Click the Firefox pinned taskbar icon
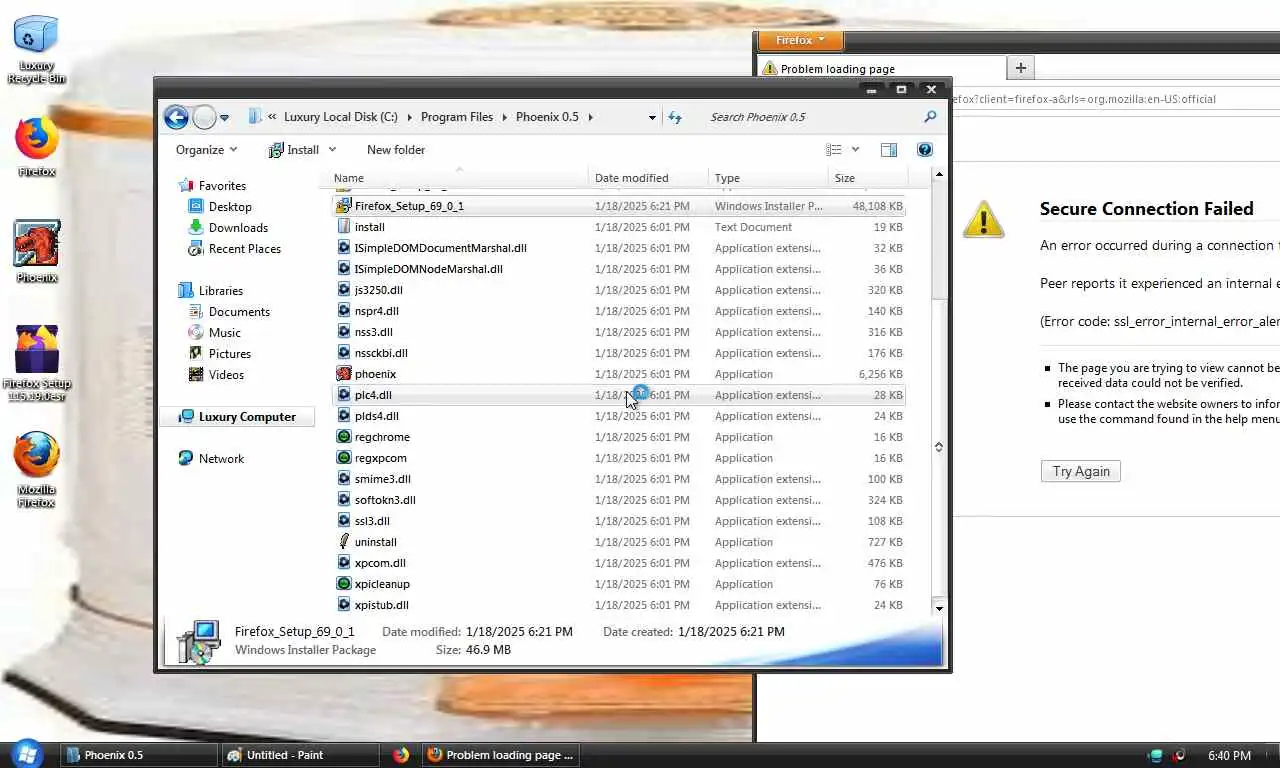 [x=401, y=755]
